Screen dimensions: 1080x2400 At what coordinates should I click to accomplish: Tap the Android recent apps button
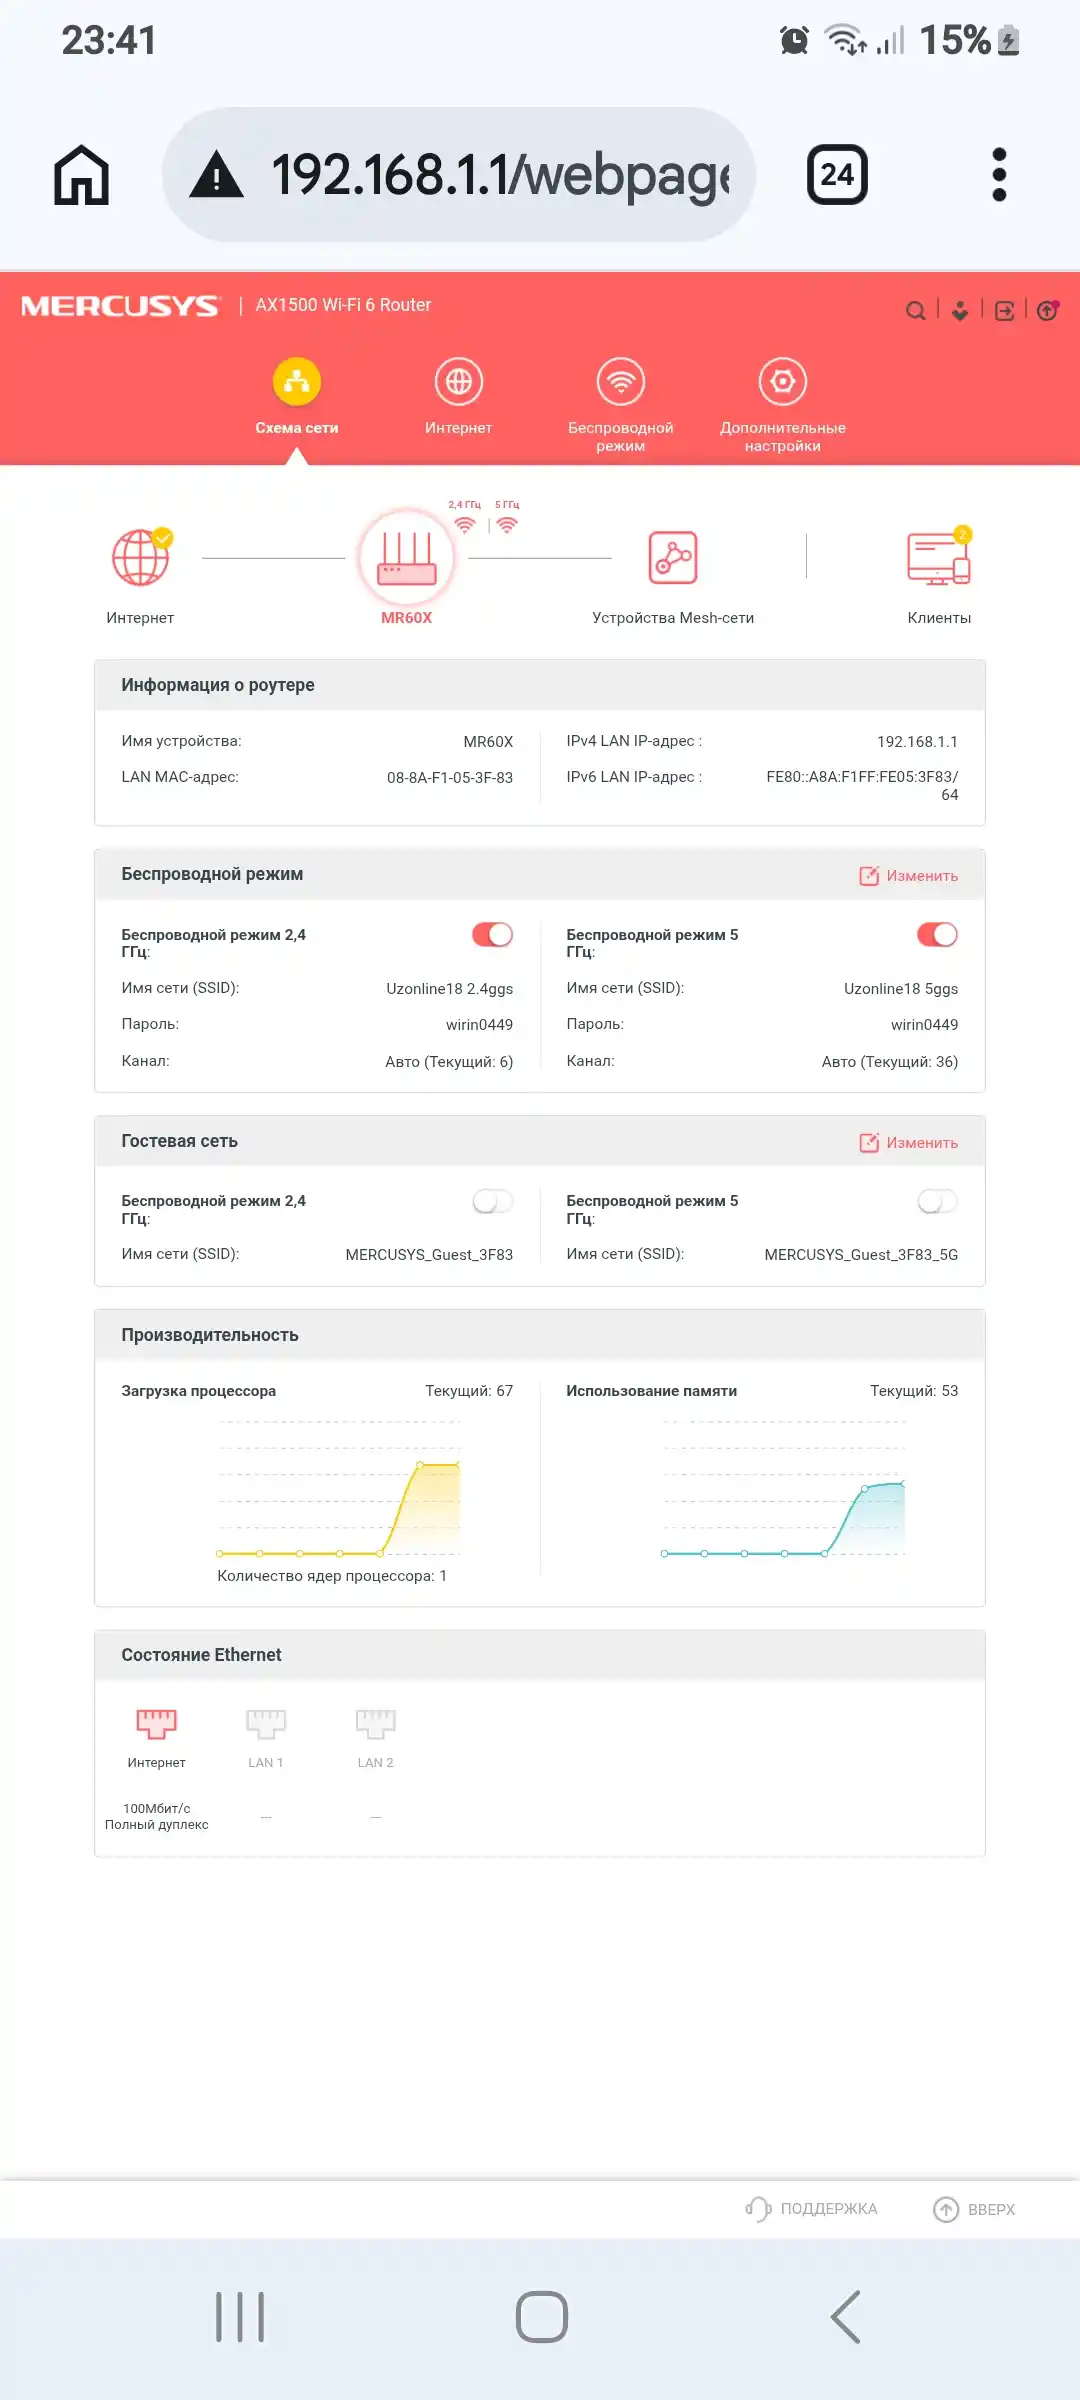(240, 2317)
